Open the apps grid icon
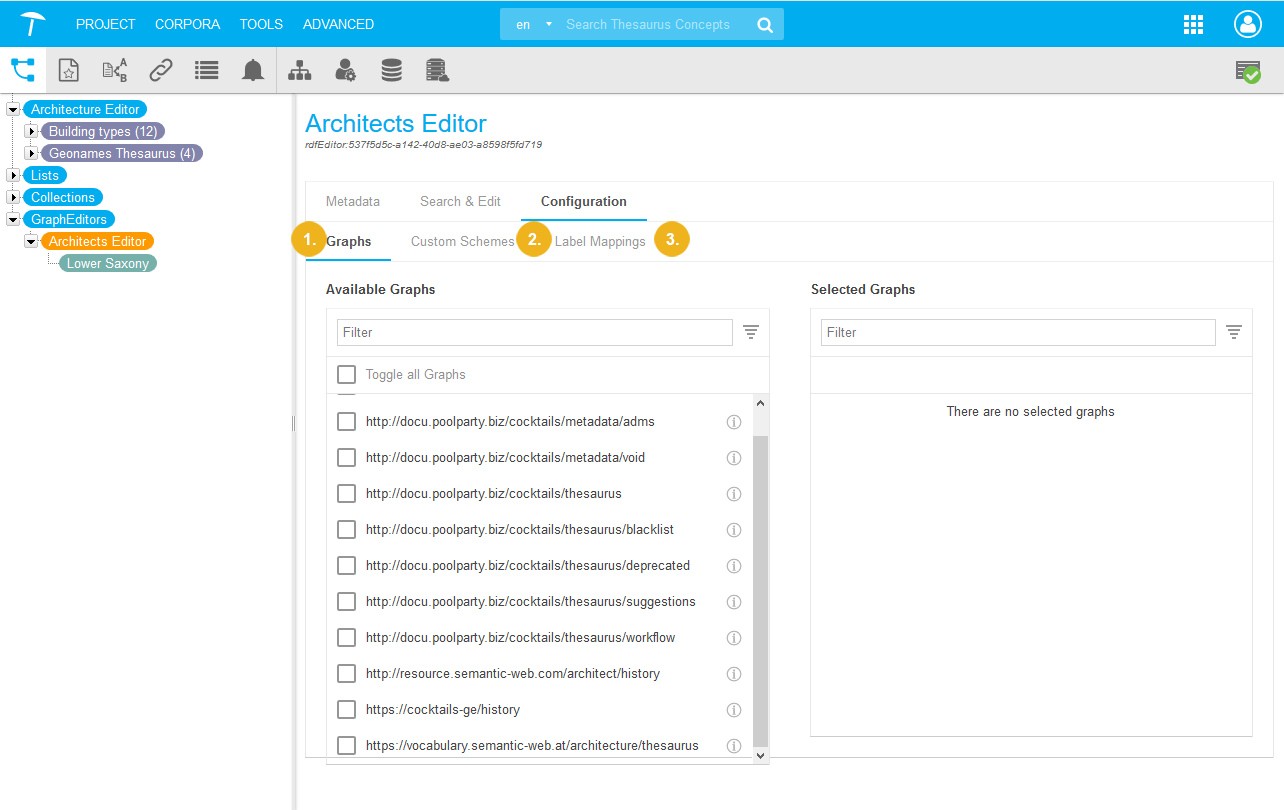Image resolution: width=1284 pixels, height=810 pixels. (1193, 25)
